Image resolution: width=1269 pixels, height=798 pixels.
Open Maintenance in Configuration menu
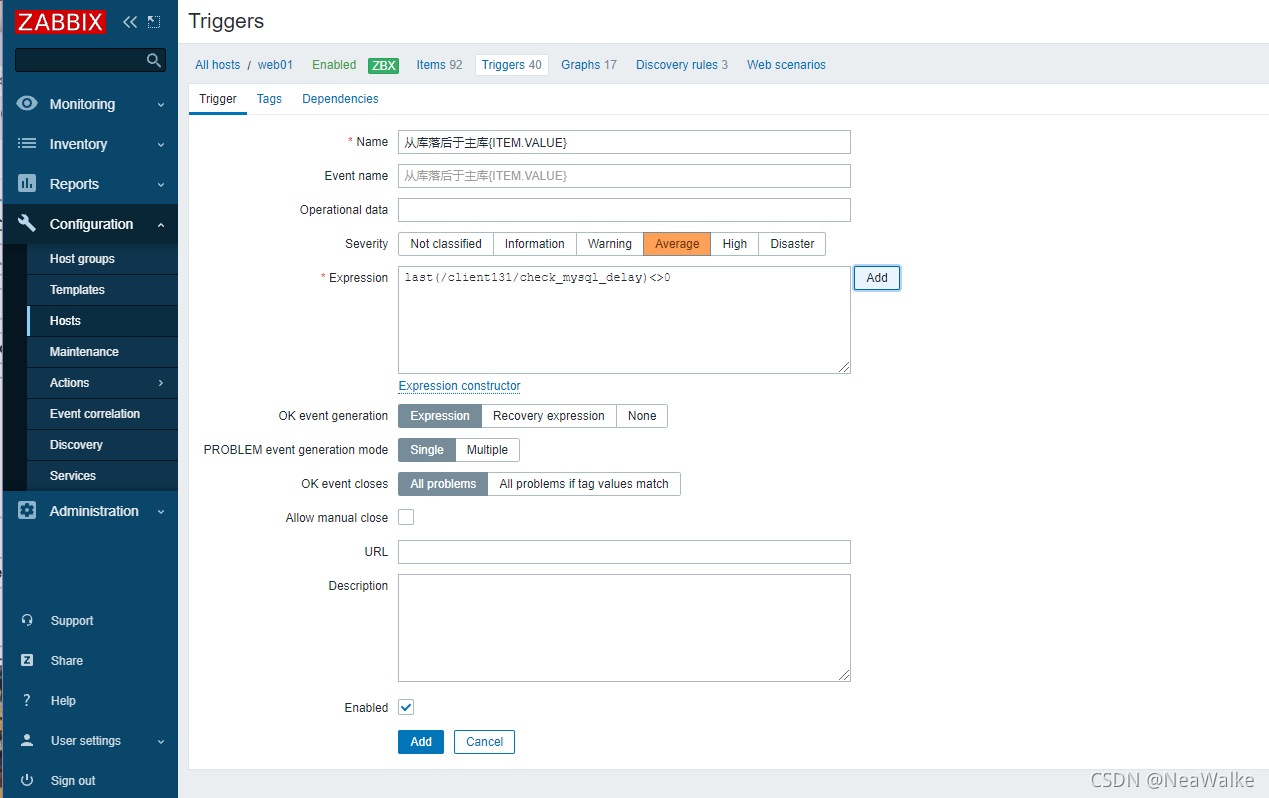tap(102, 352)
